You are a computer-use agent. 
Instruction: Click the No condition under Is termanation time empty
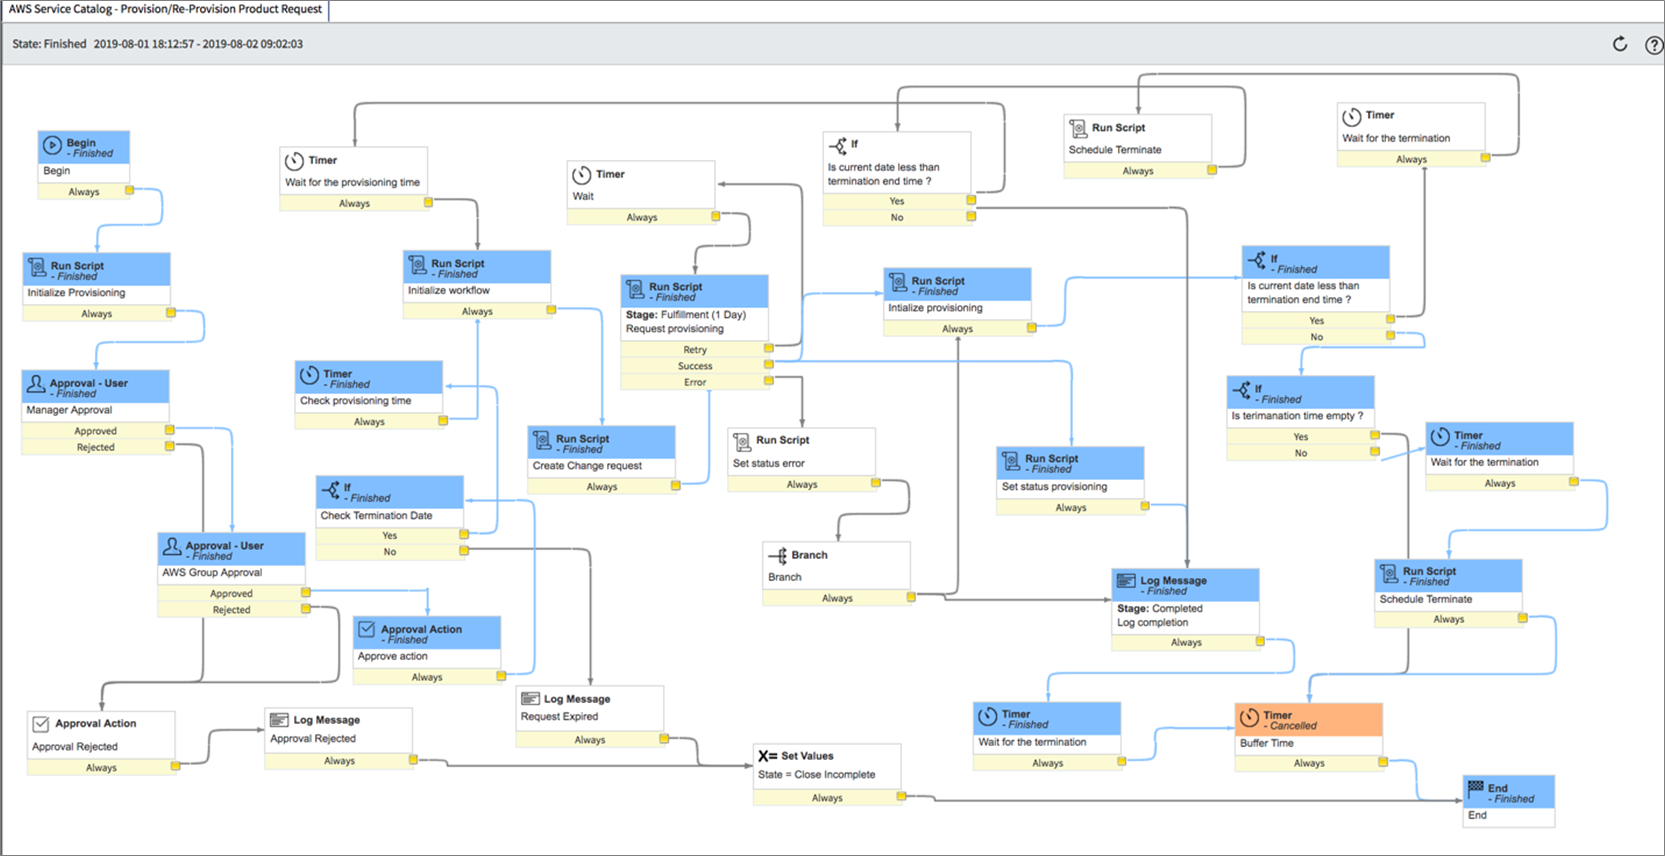pos(1301,453)
